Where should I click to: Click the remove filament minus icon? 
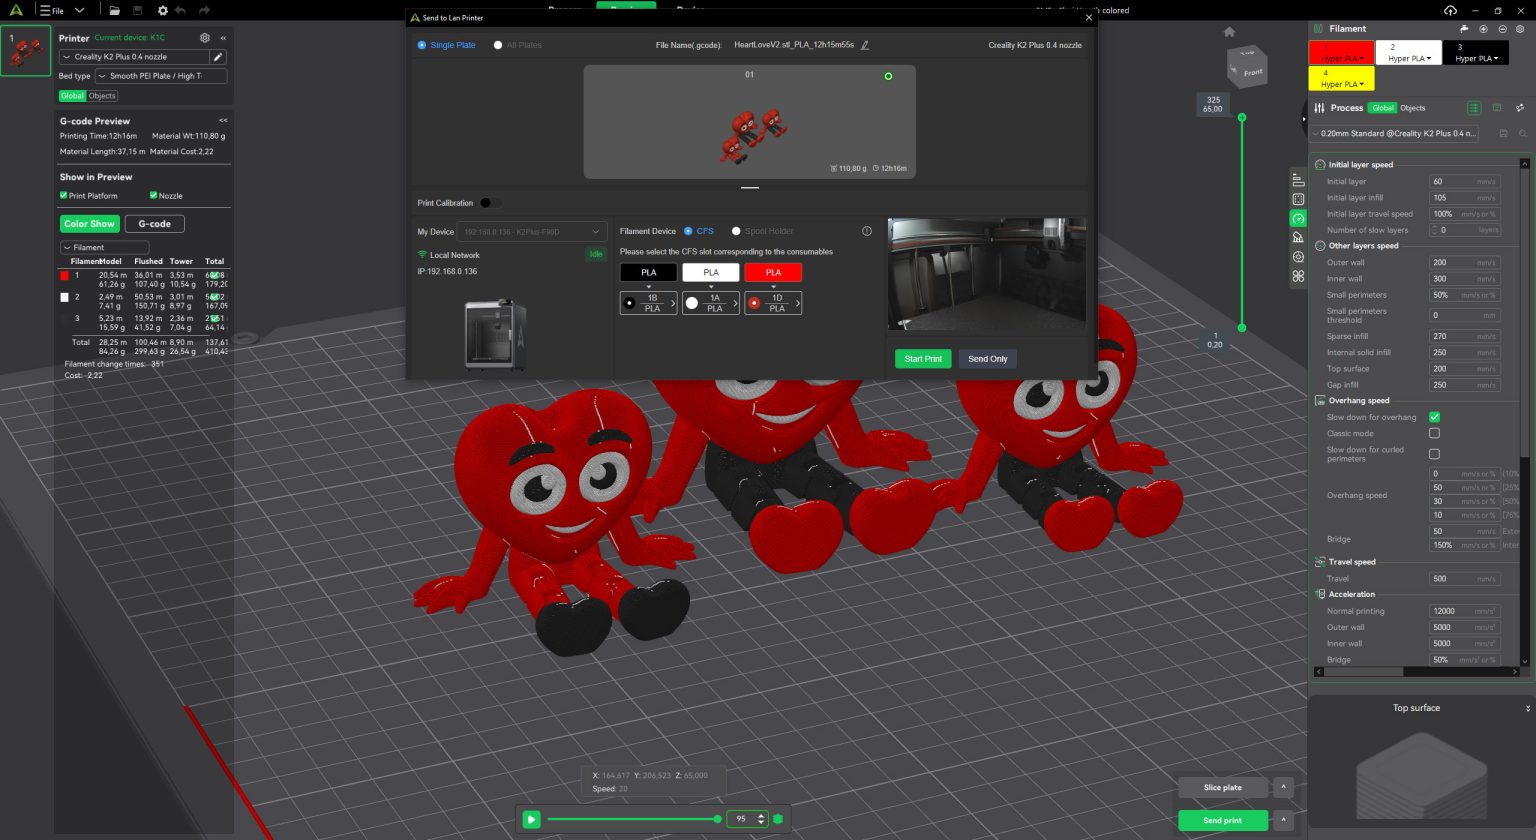[1502, 29]
